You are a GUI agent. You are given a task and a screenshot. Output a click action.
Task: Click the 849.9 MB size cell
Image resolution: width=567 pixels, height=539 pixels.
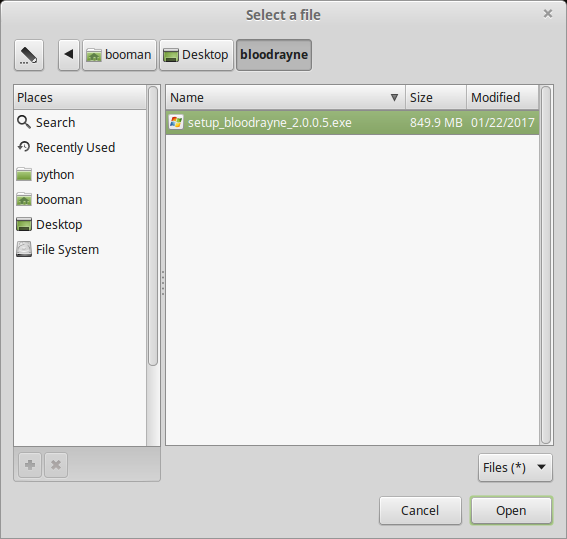(x=436, y=123)
